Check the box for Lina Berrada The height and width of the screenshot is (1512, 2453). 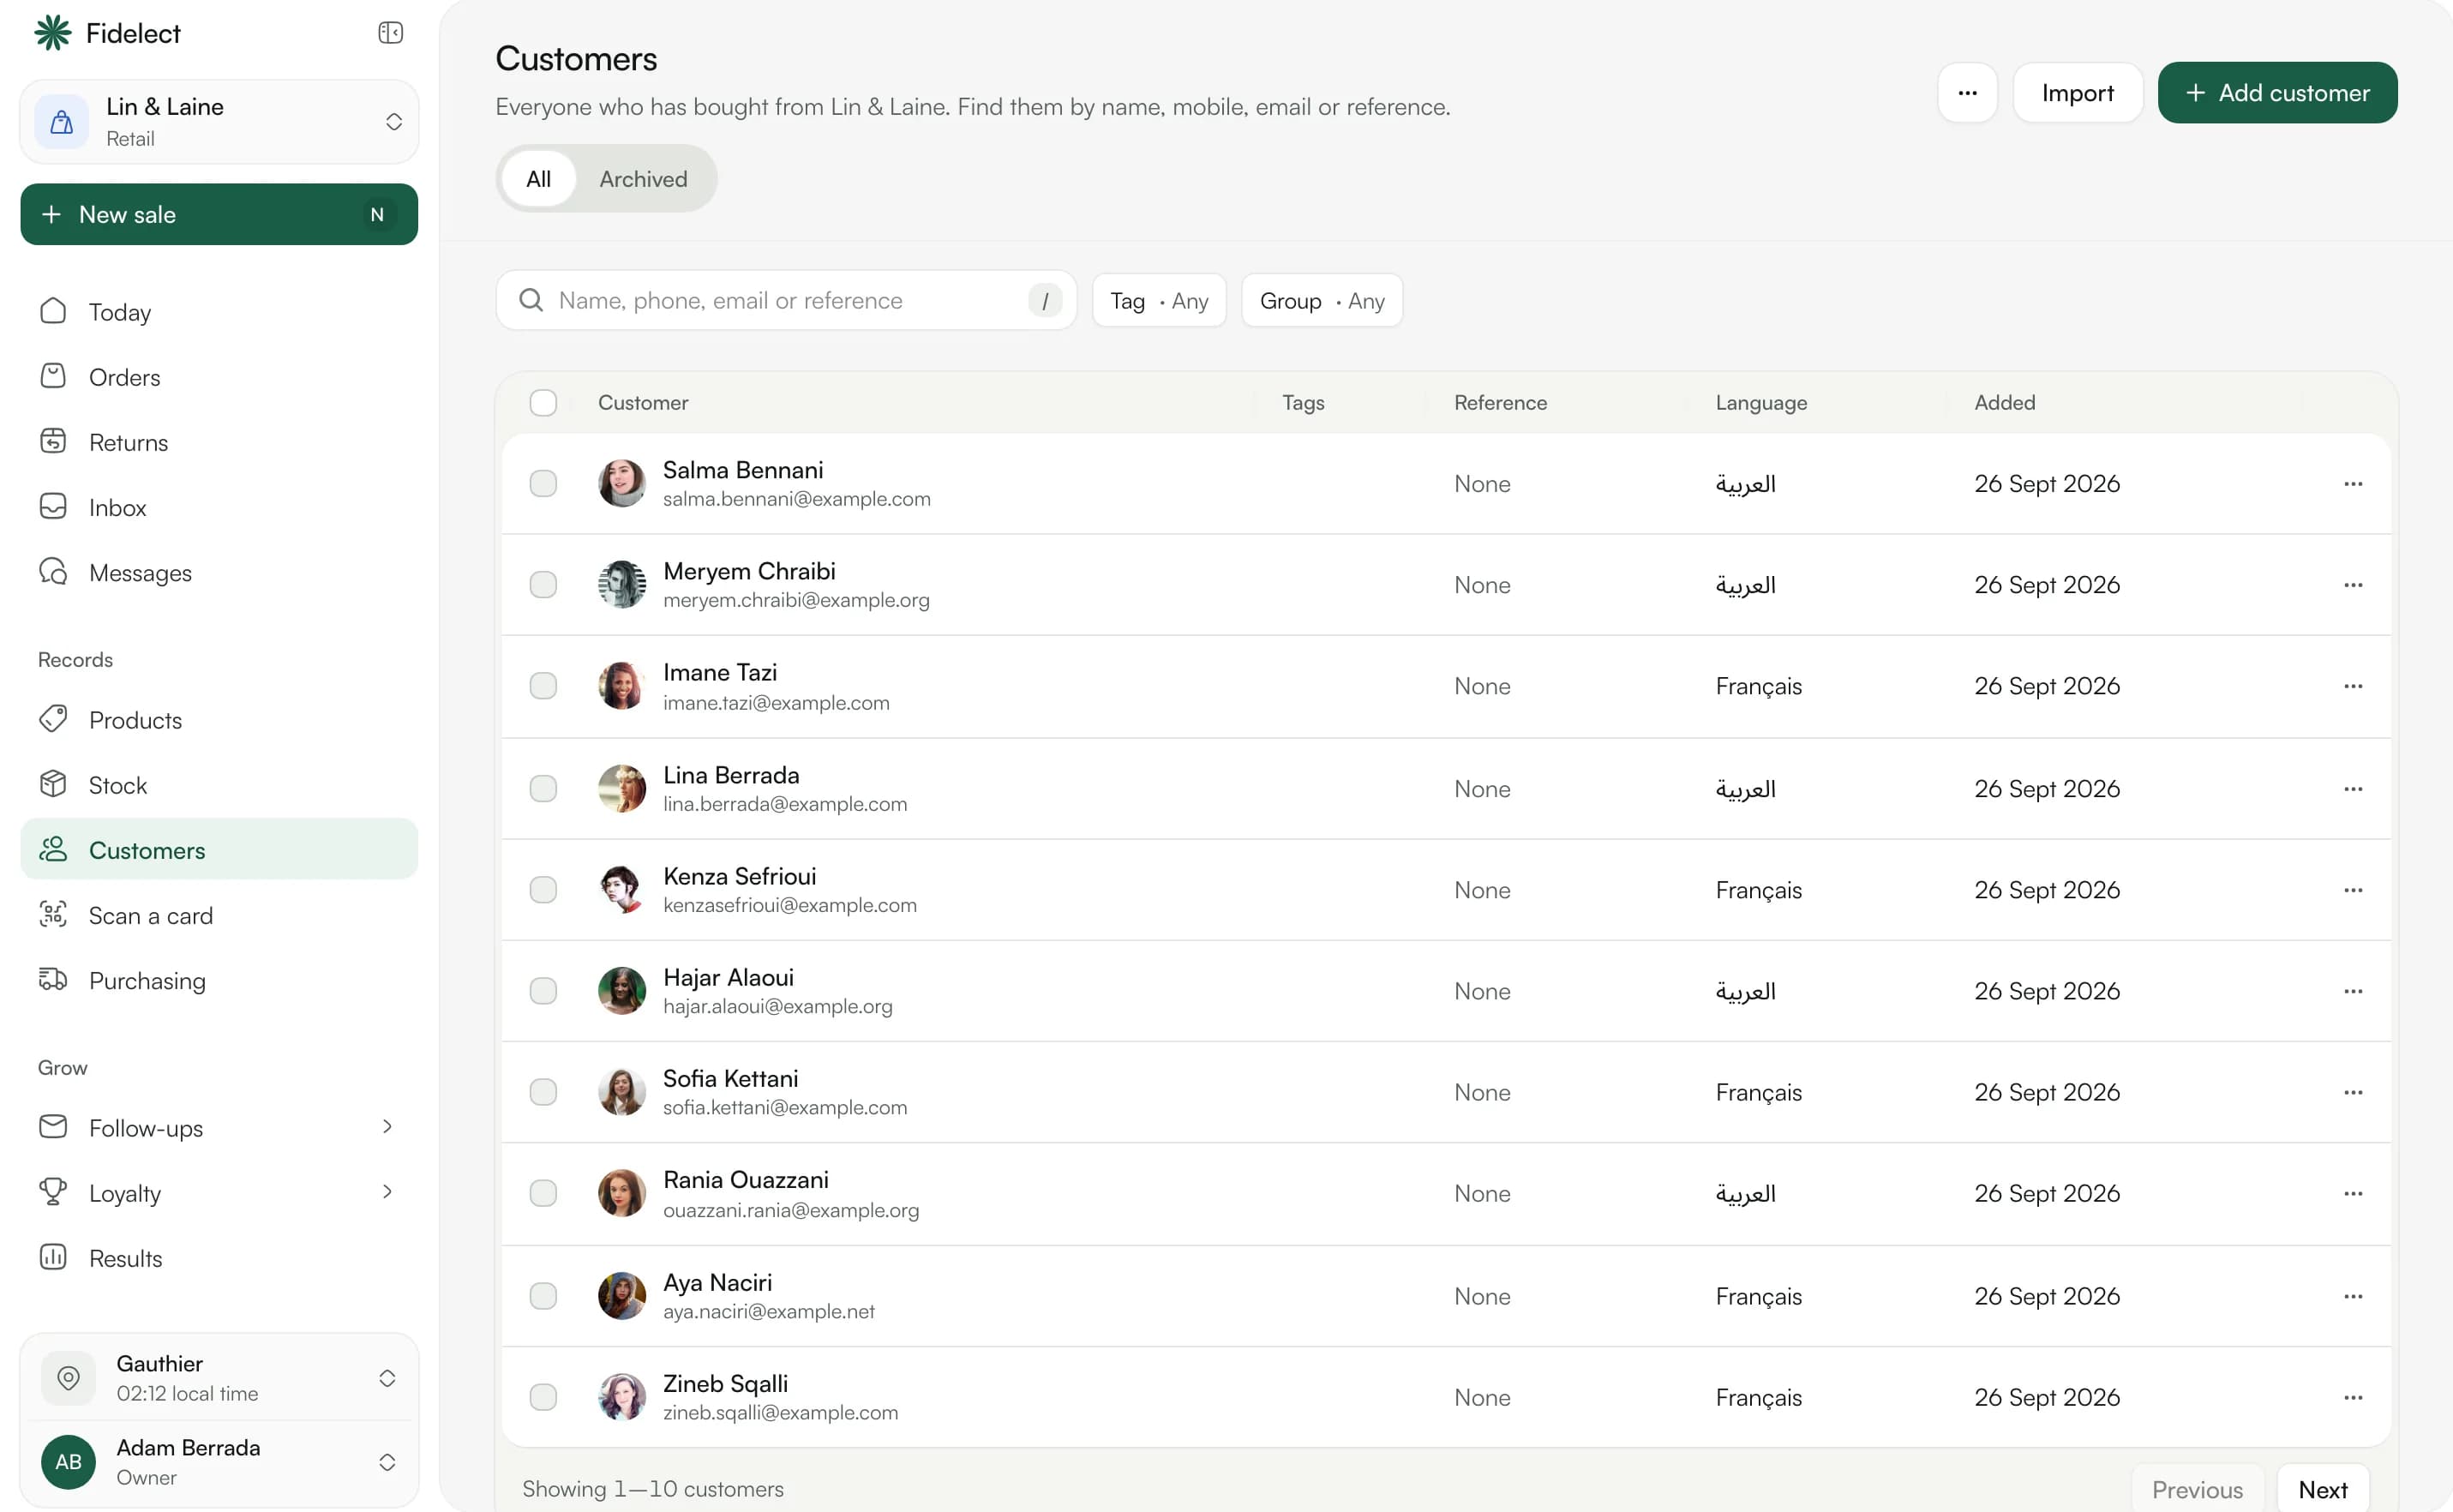(543, 789)
